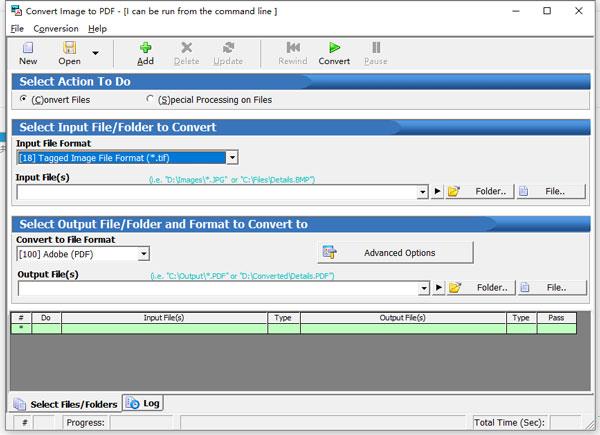Click the play arrow beside Input File(s)
This screenshot has height=435, width=600.
437,191
